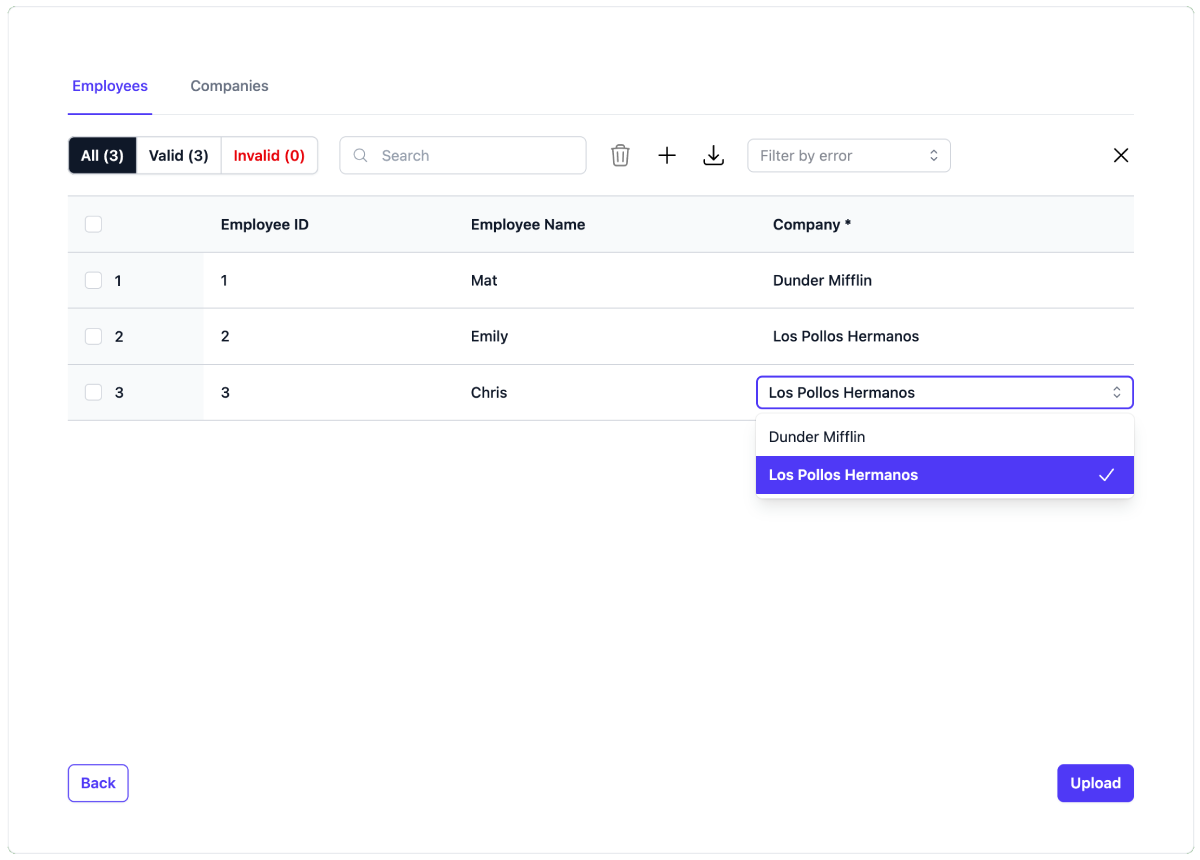
Task: Click the search magnifier icon
Action: point(361,155)
